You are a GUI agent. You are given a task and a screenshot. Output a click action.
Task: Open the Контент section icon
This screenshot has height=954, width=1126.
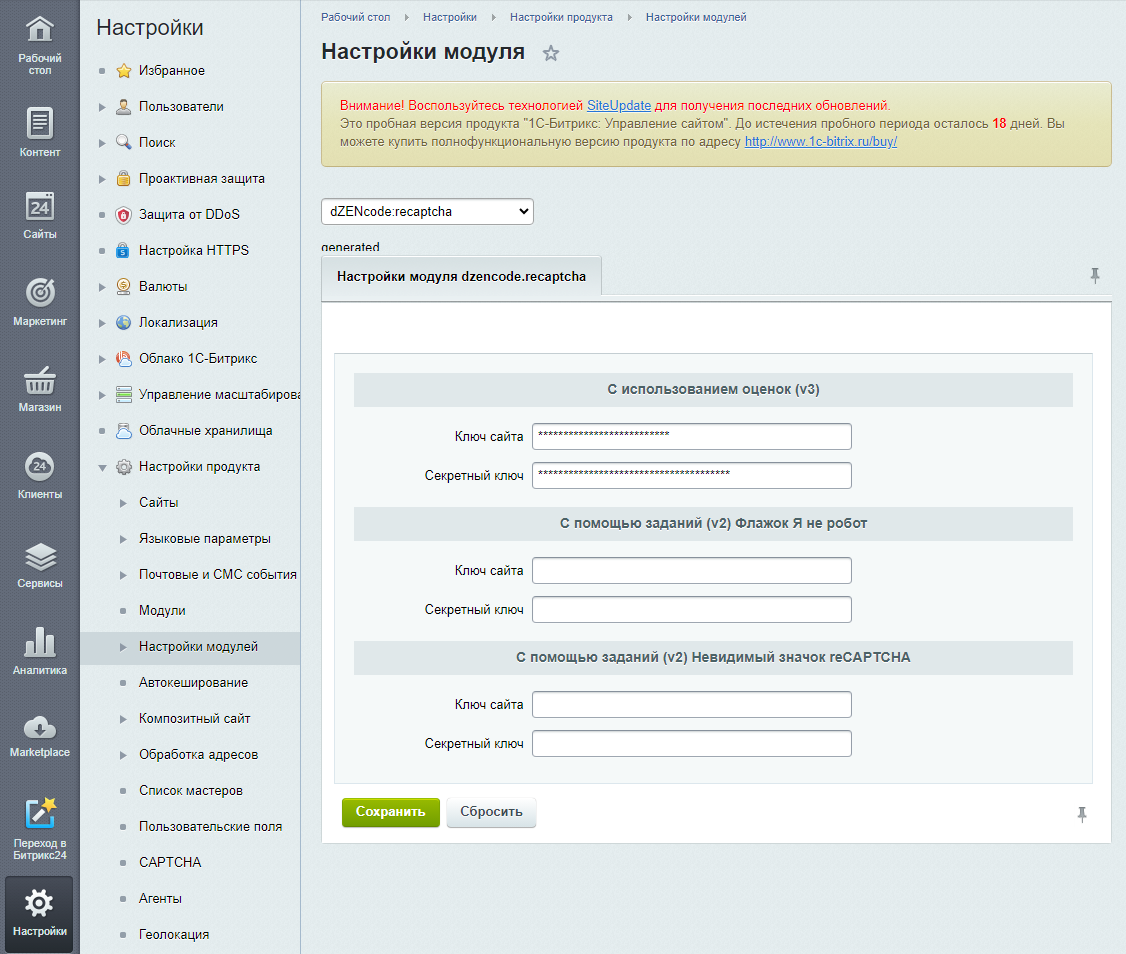click(39, 123)
